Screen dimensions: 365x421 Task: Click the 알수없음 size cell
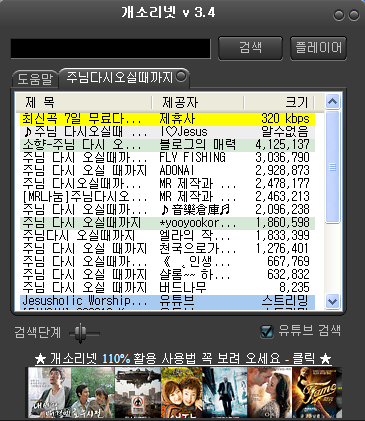tap(285, 132)
